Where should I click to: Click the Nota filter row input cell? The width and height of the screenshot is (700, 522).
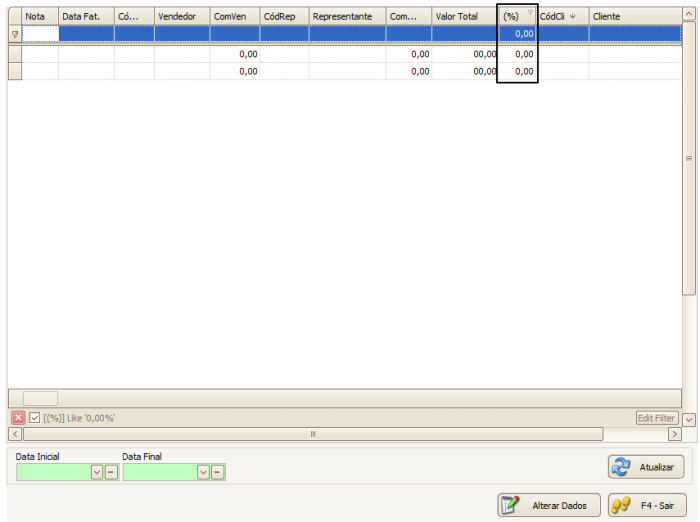pos(40,34)
